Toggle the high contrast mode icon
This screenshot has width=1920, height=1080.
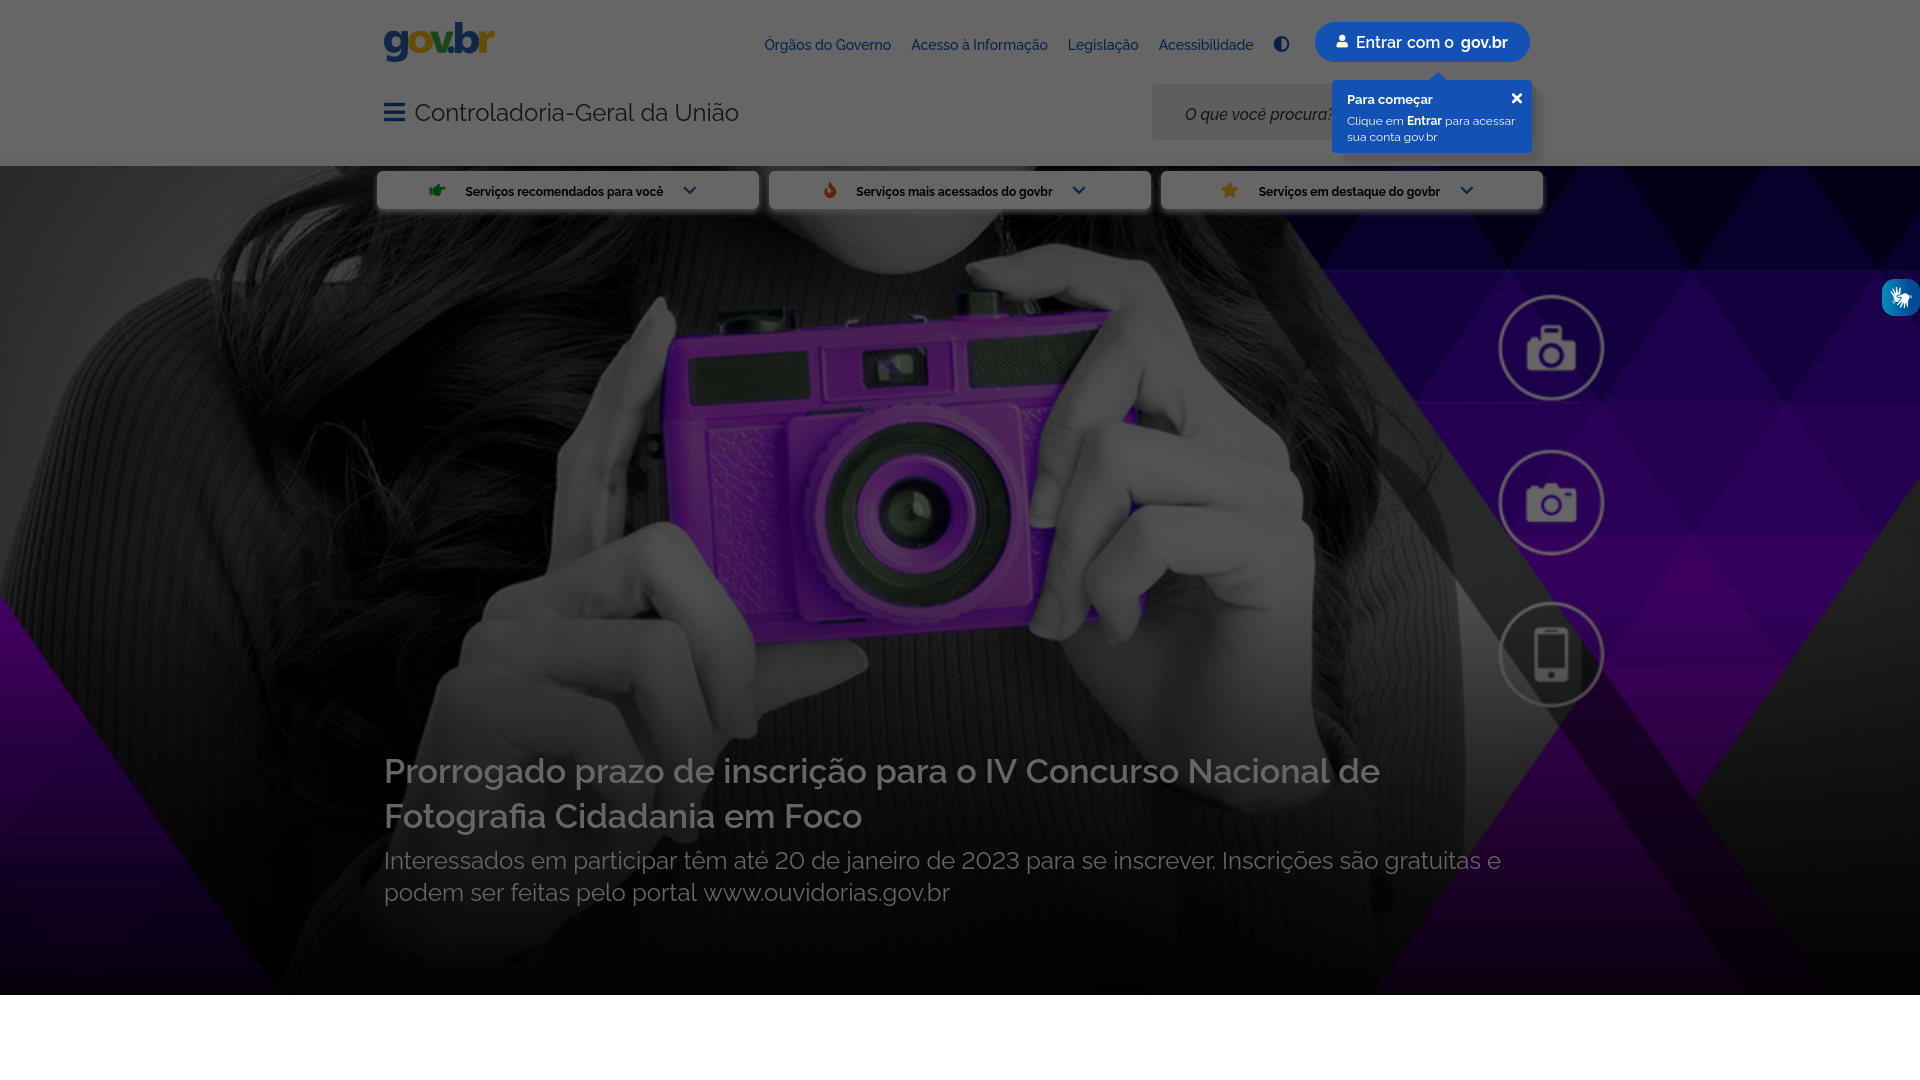coord(1281,44)
